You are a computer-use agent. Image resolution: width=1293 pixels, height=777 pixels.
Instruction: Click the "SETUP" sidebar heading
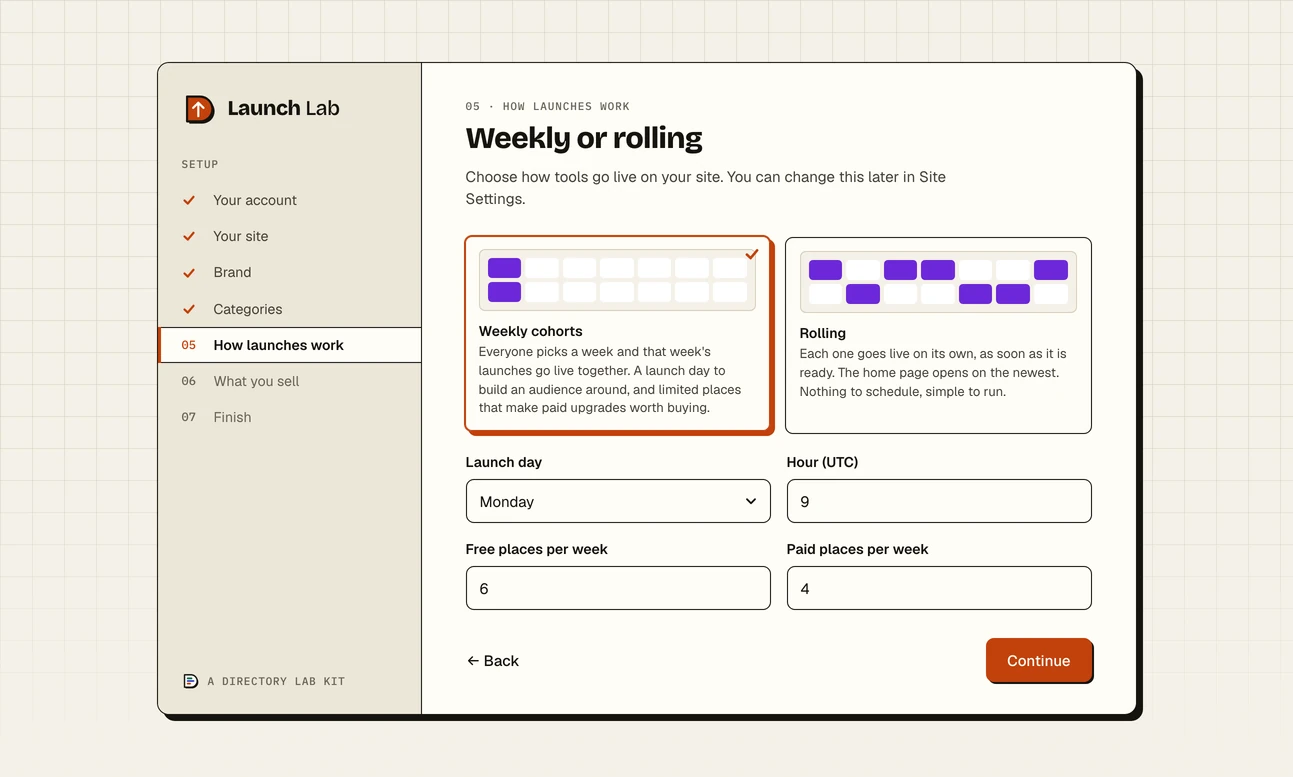(x=200, y=164)
